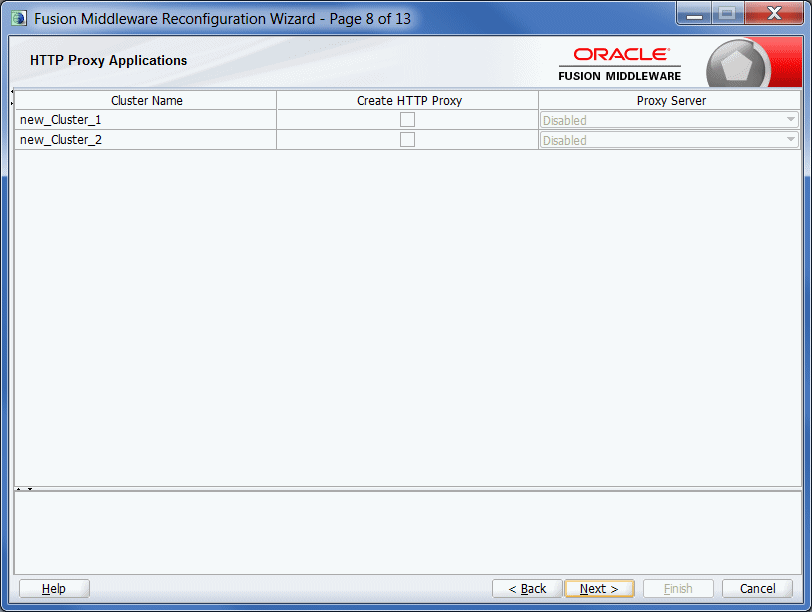This screenshot has width=812, height=612.
Task: Click the Create HTTP Proxy column header
Action: 408,100
